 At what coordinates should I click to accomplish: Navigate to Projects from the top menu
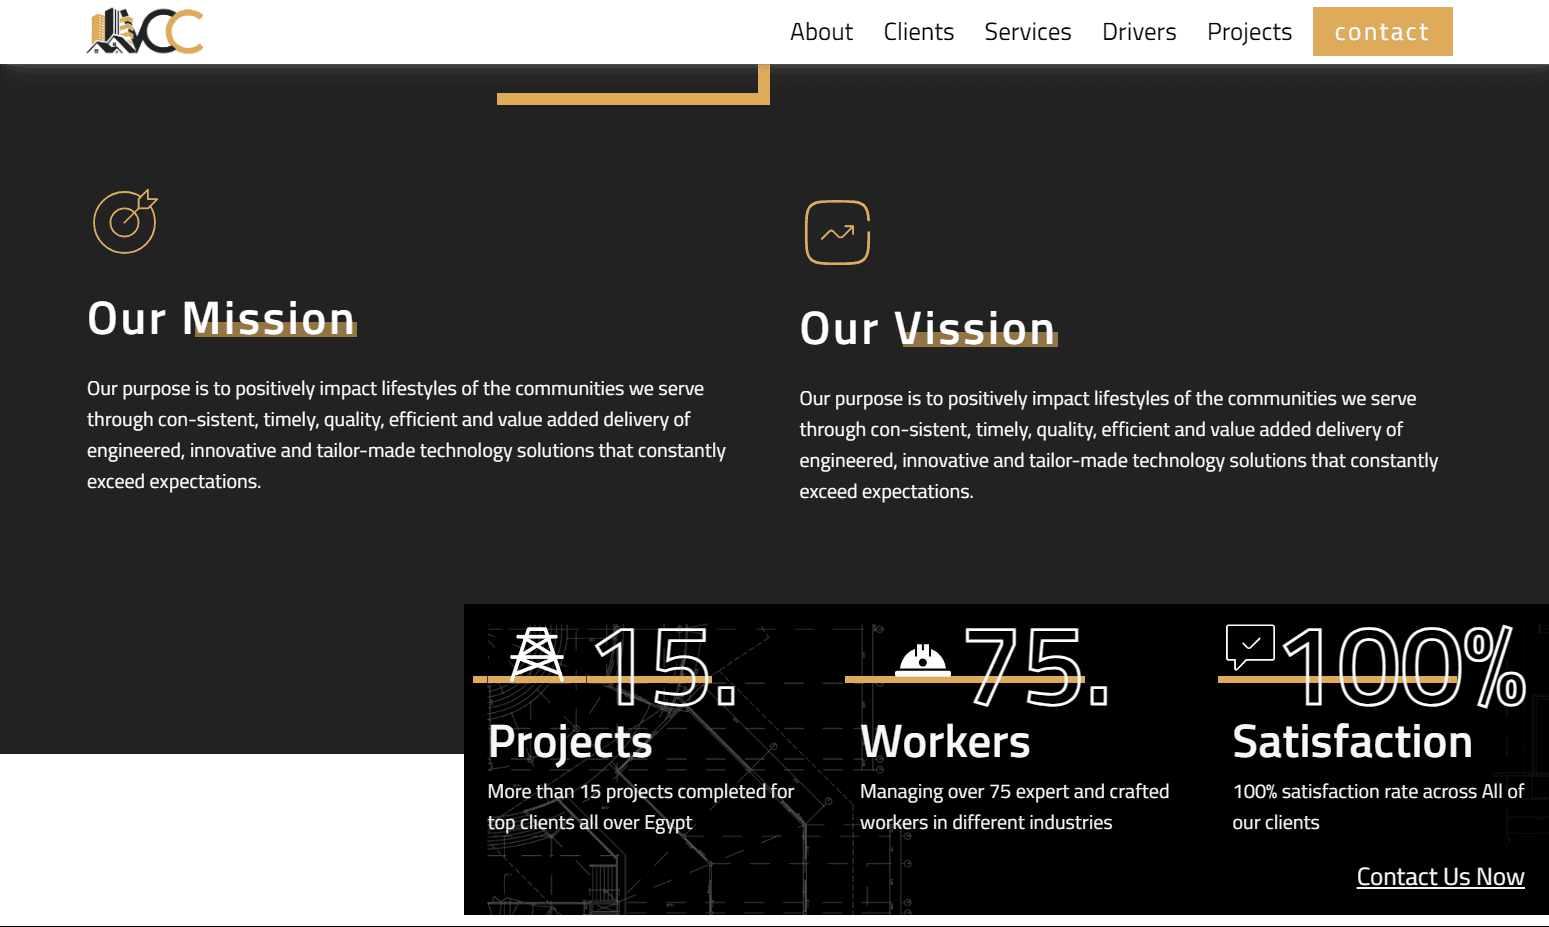[1249, 32]
